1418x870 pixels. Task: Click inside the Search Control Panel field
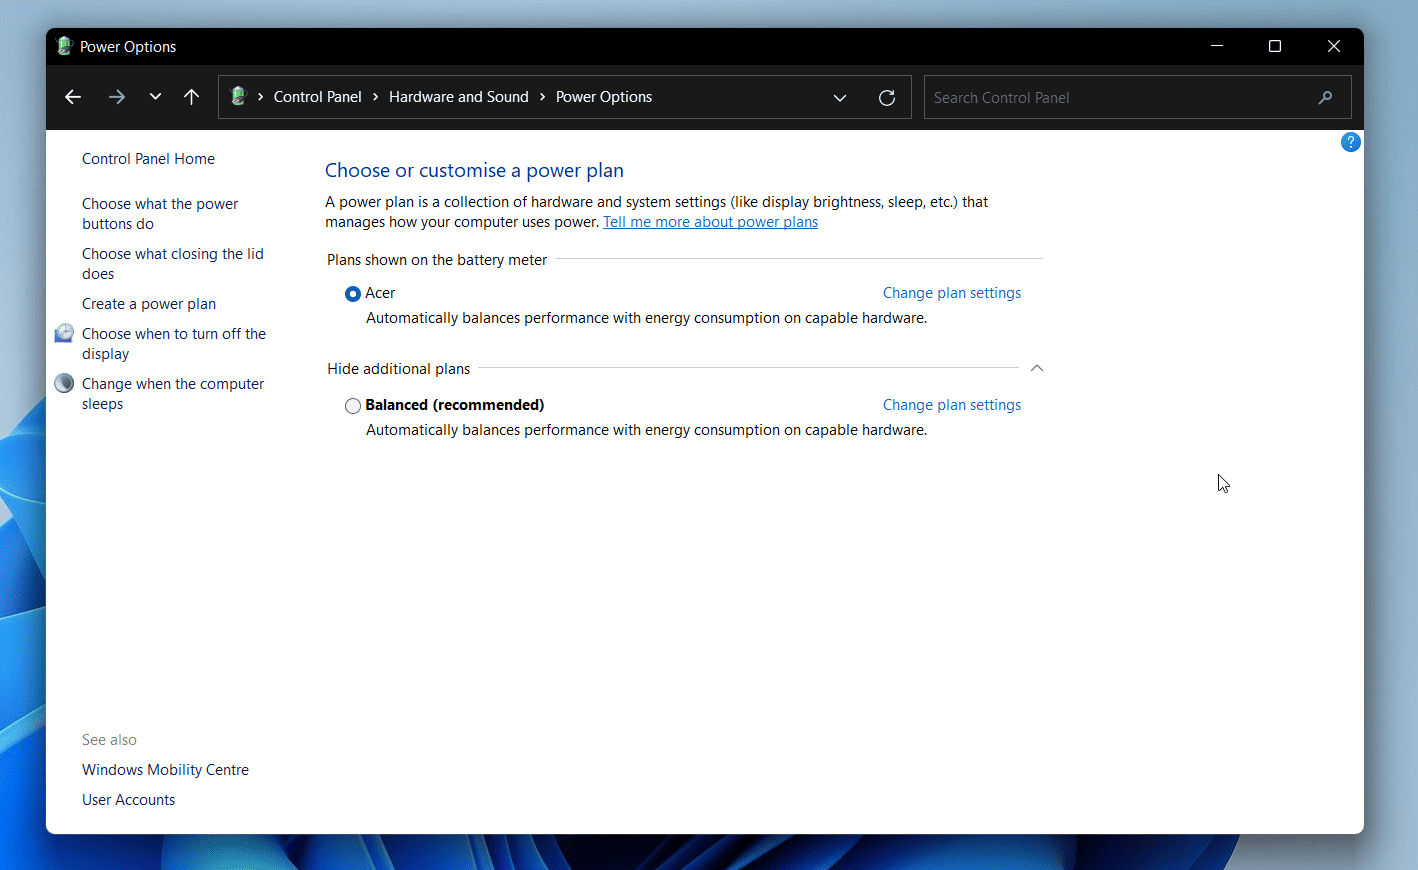(x=1100, y=97)
